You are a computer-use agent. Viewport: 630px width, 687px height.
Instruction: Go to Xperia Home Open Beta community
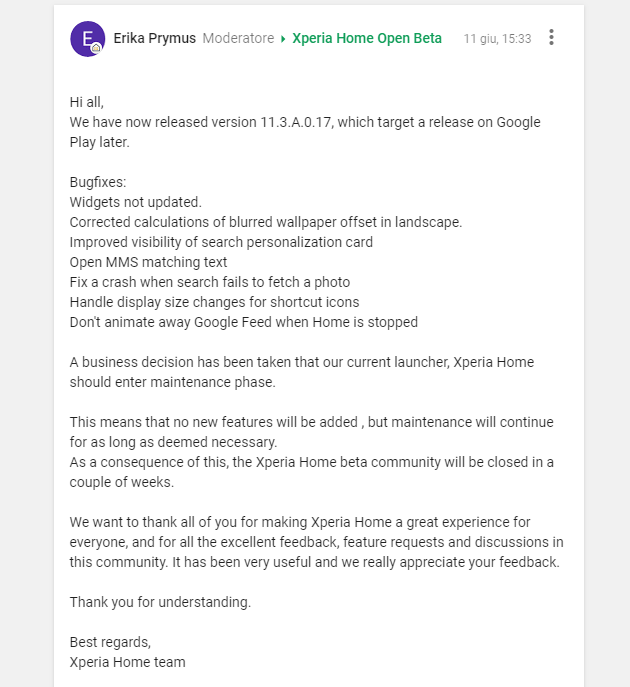pos(367,38)
